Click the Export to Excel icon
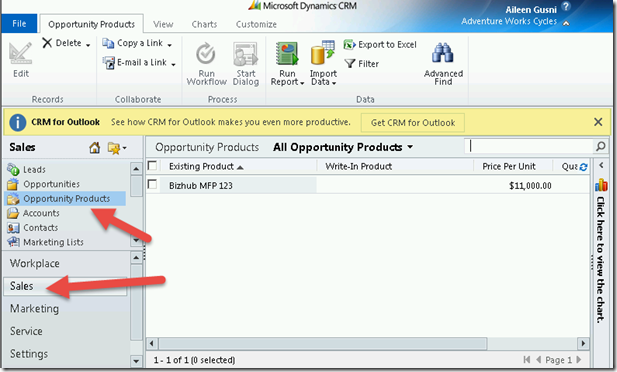 tap(349, 44)
